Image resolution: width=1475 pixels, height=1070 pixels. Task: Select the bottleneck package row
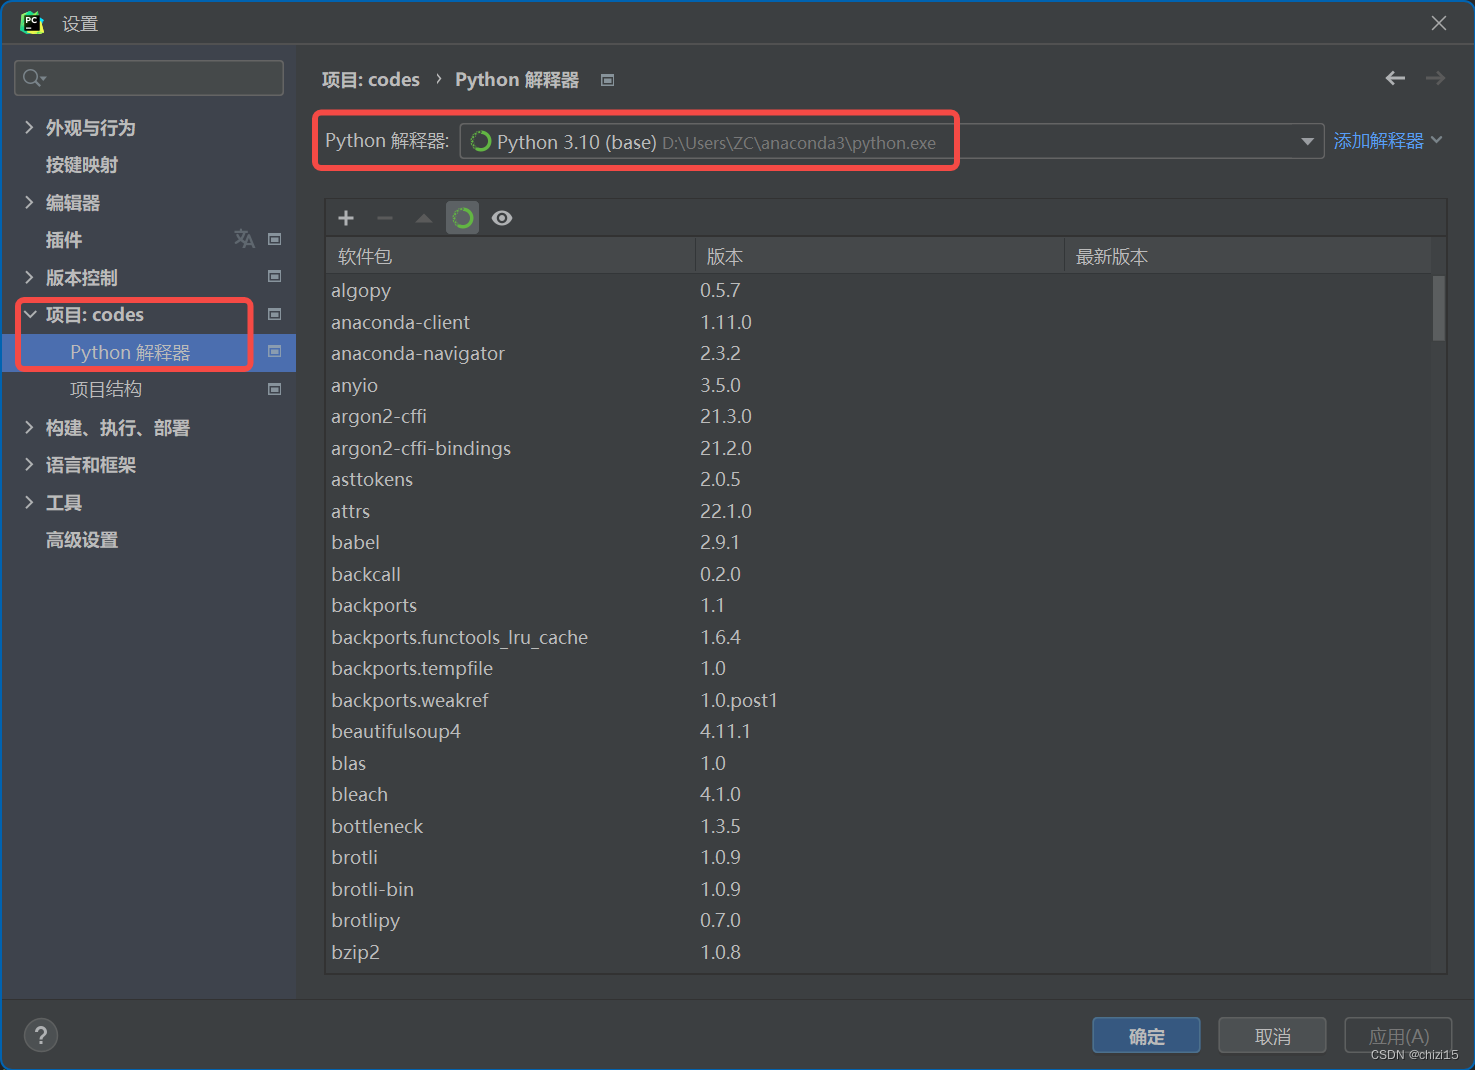pos(878,826)
